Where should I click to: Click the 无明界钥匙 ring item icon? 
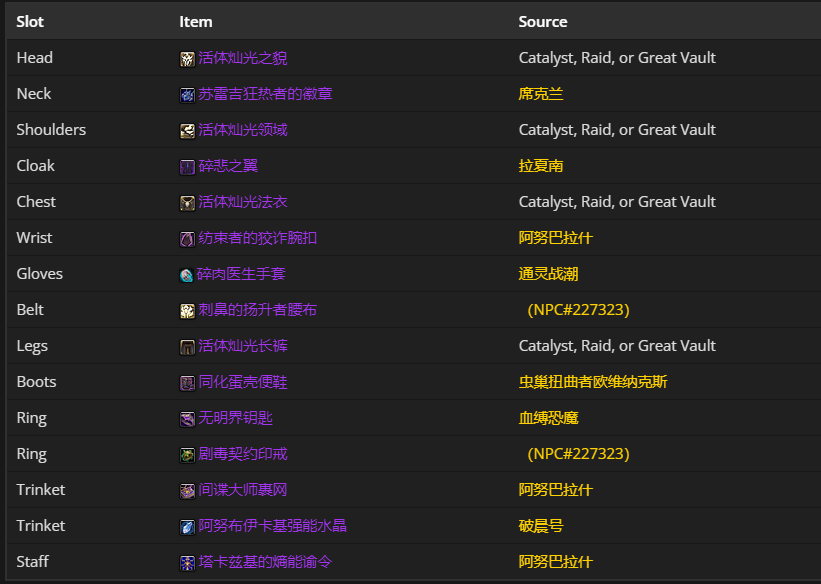point(187,418)
